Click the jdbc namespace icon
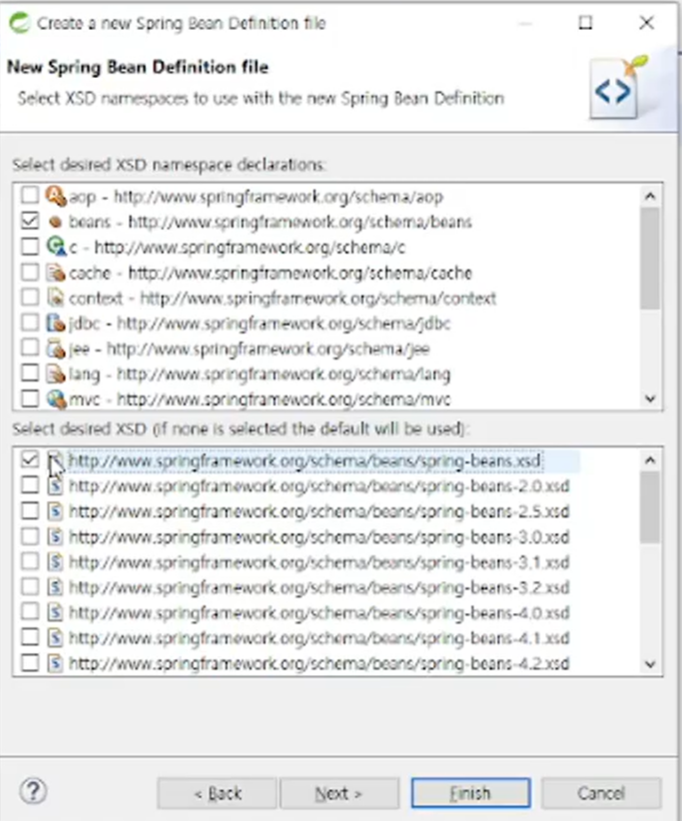This screenshot has width=682, height=821. pos(55,323)
